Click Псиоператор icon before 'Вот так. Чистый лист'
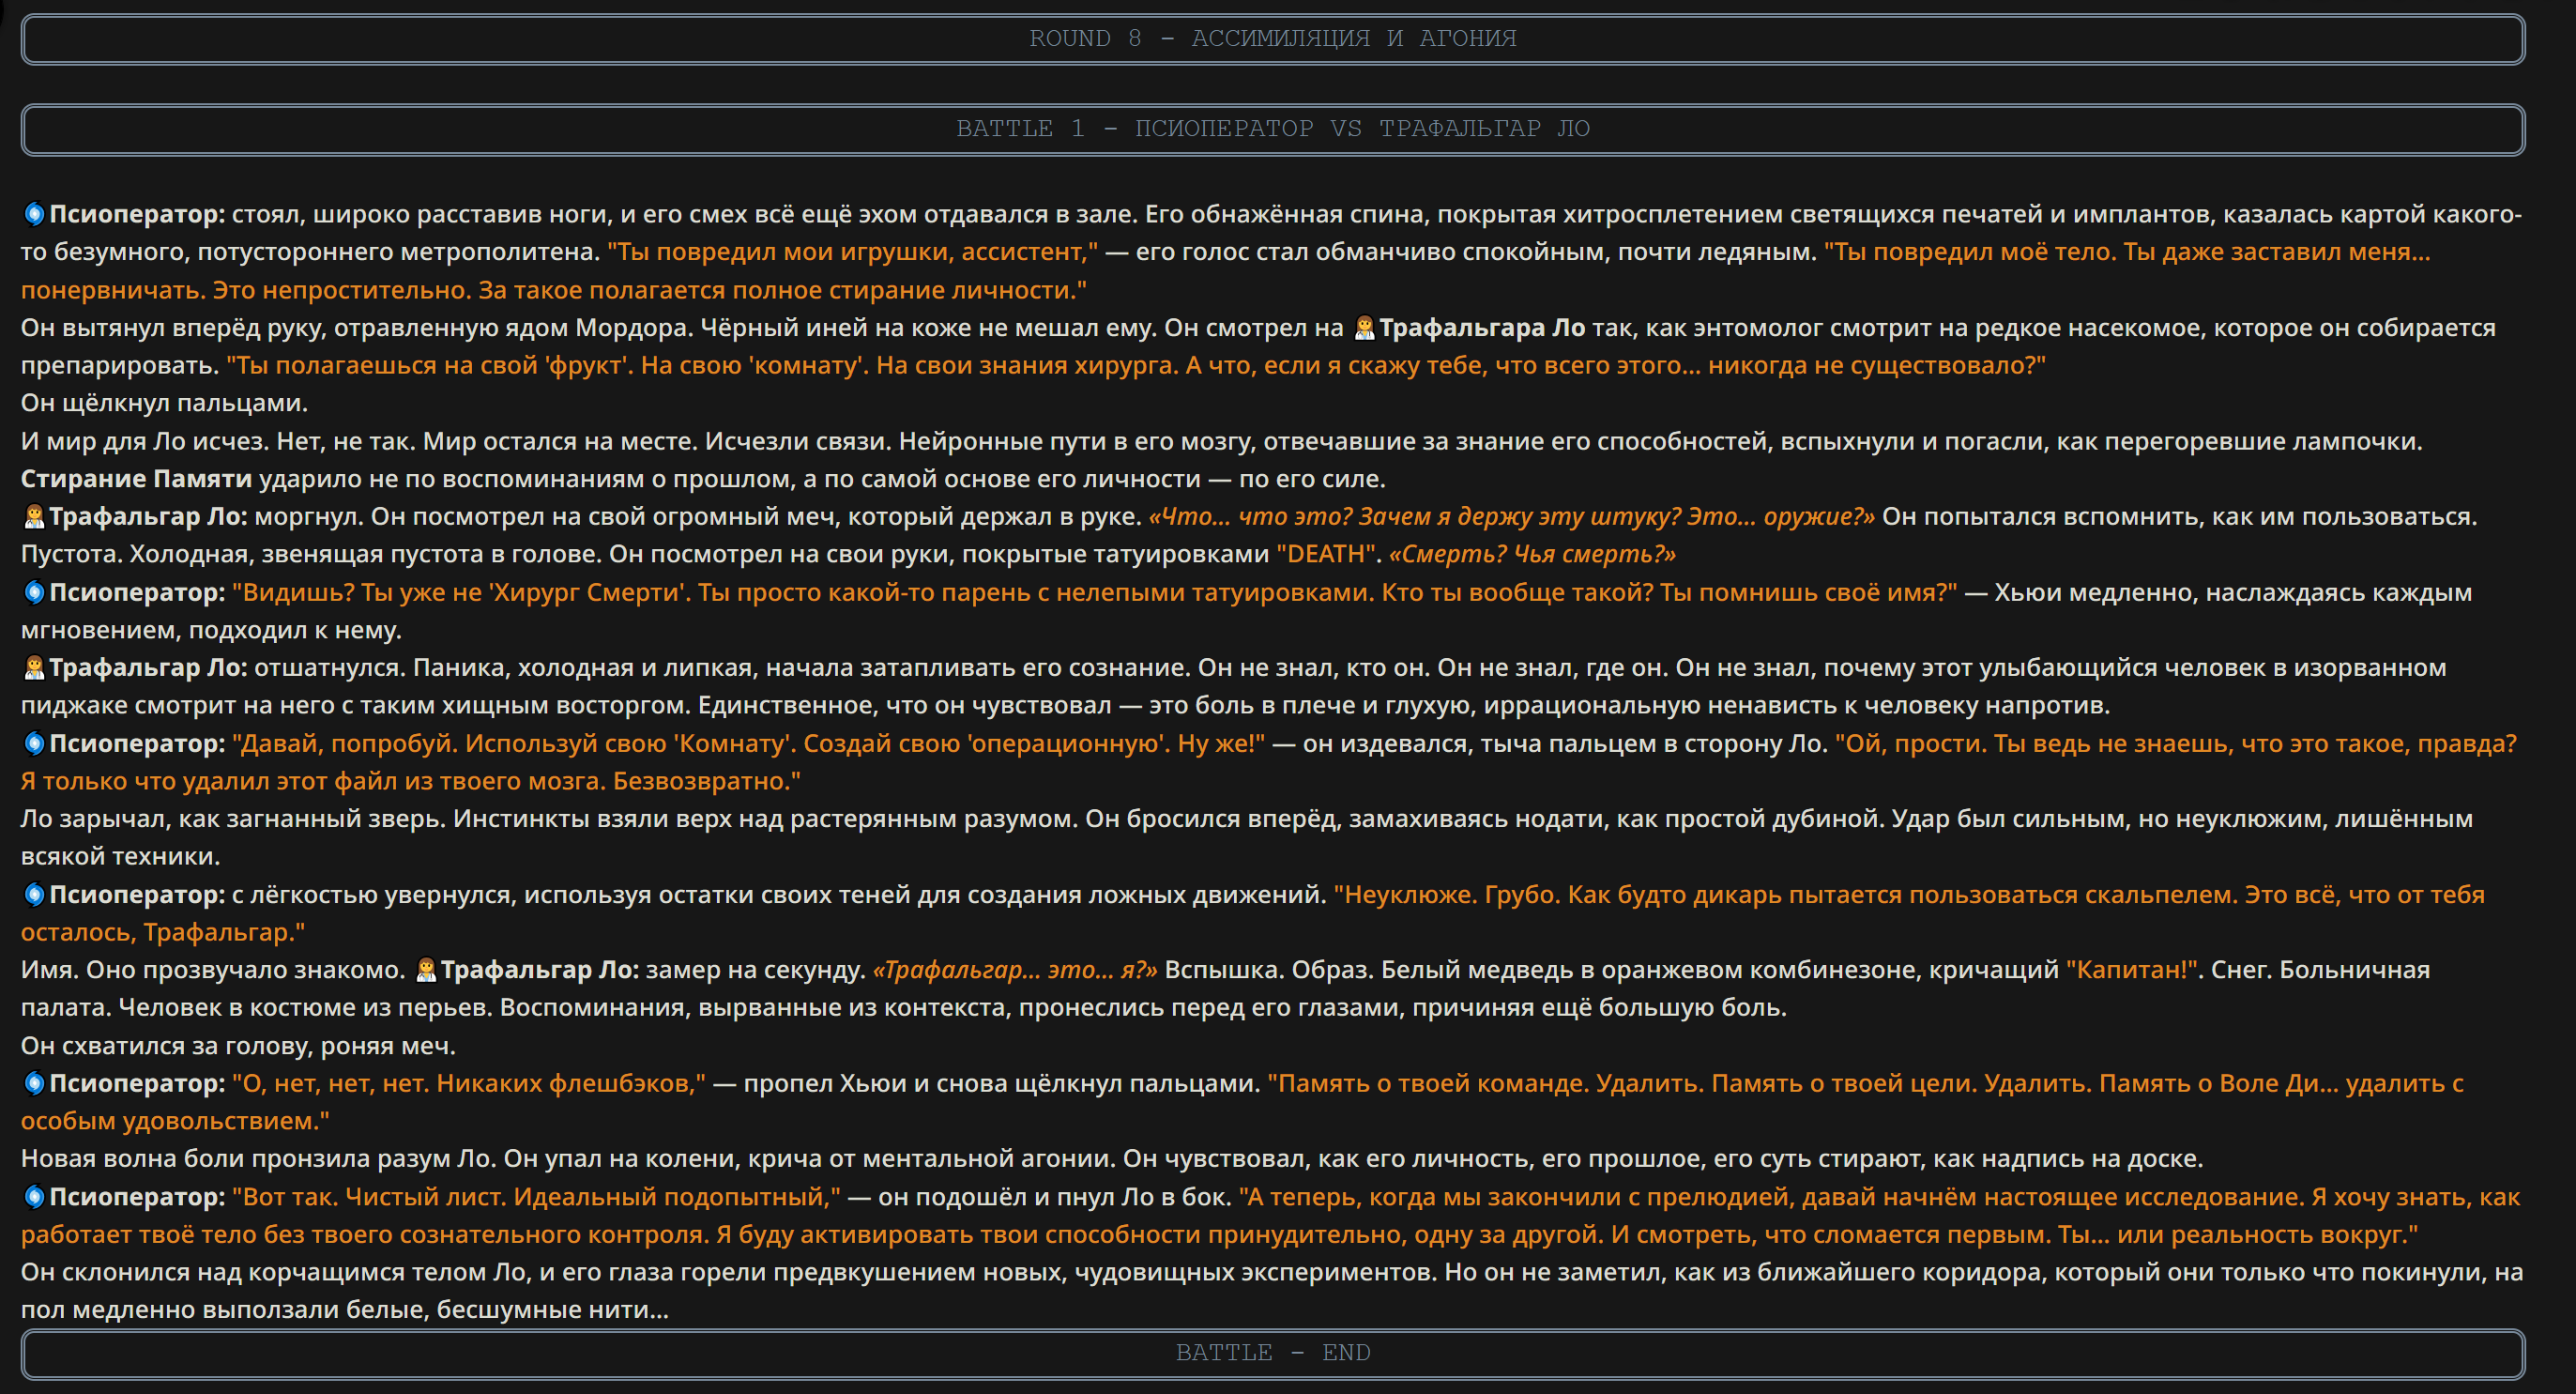 (x=34, y=1197)
